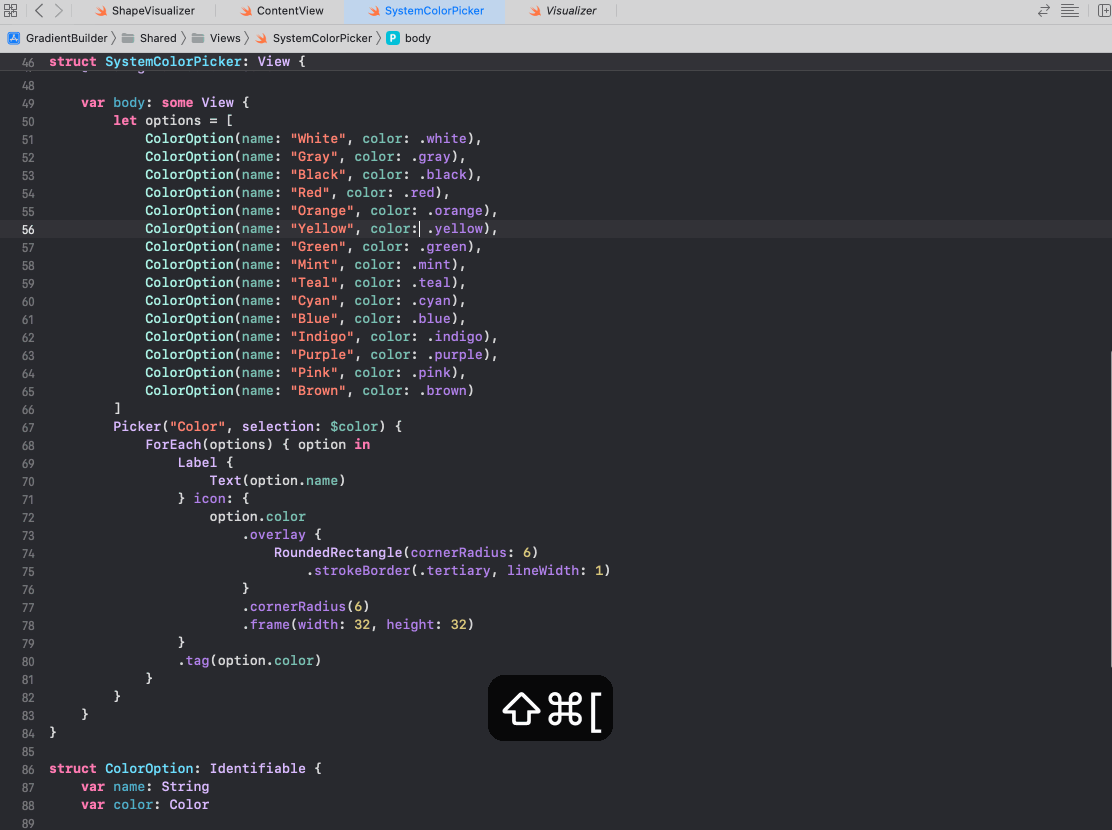Click the Picker keyword on line 67
Viewport: 1112px width, 830px height.
137,426
